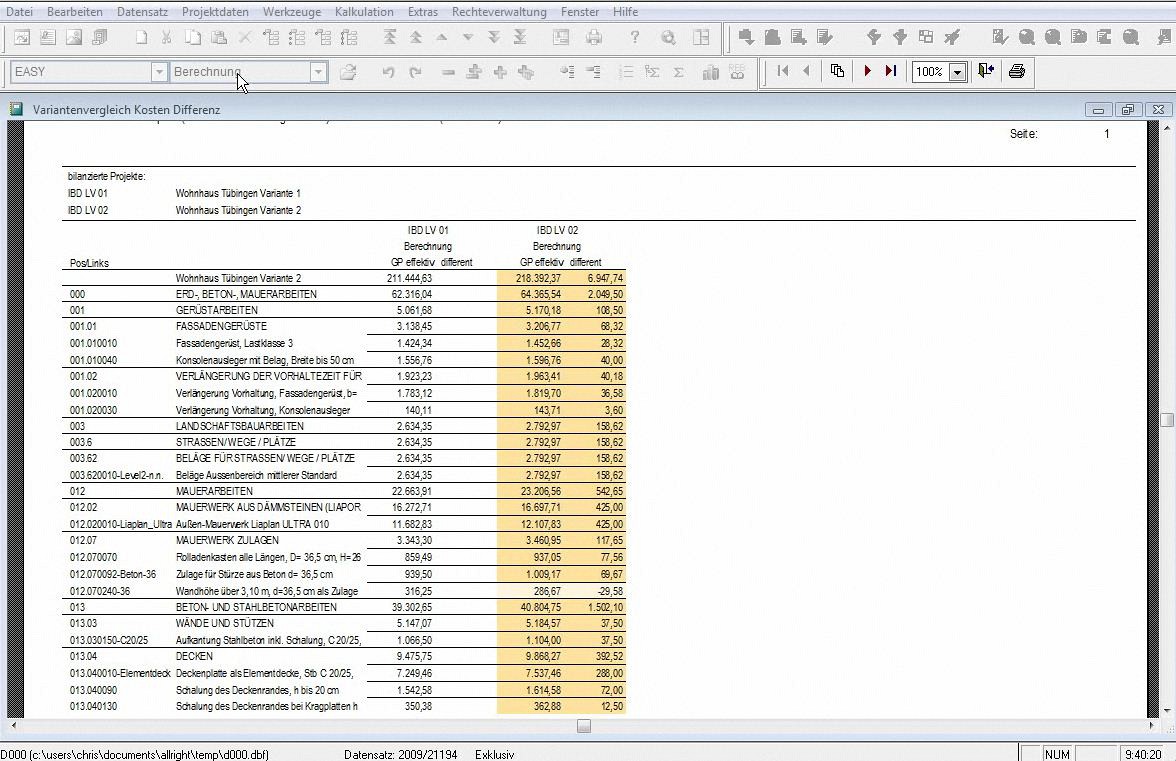Click the scissors cut icon
Viewport: 1176px width, 761px height.
tap(167, 38)
